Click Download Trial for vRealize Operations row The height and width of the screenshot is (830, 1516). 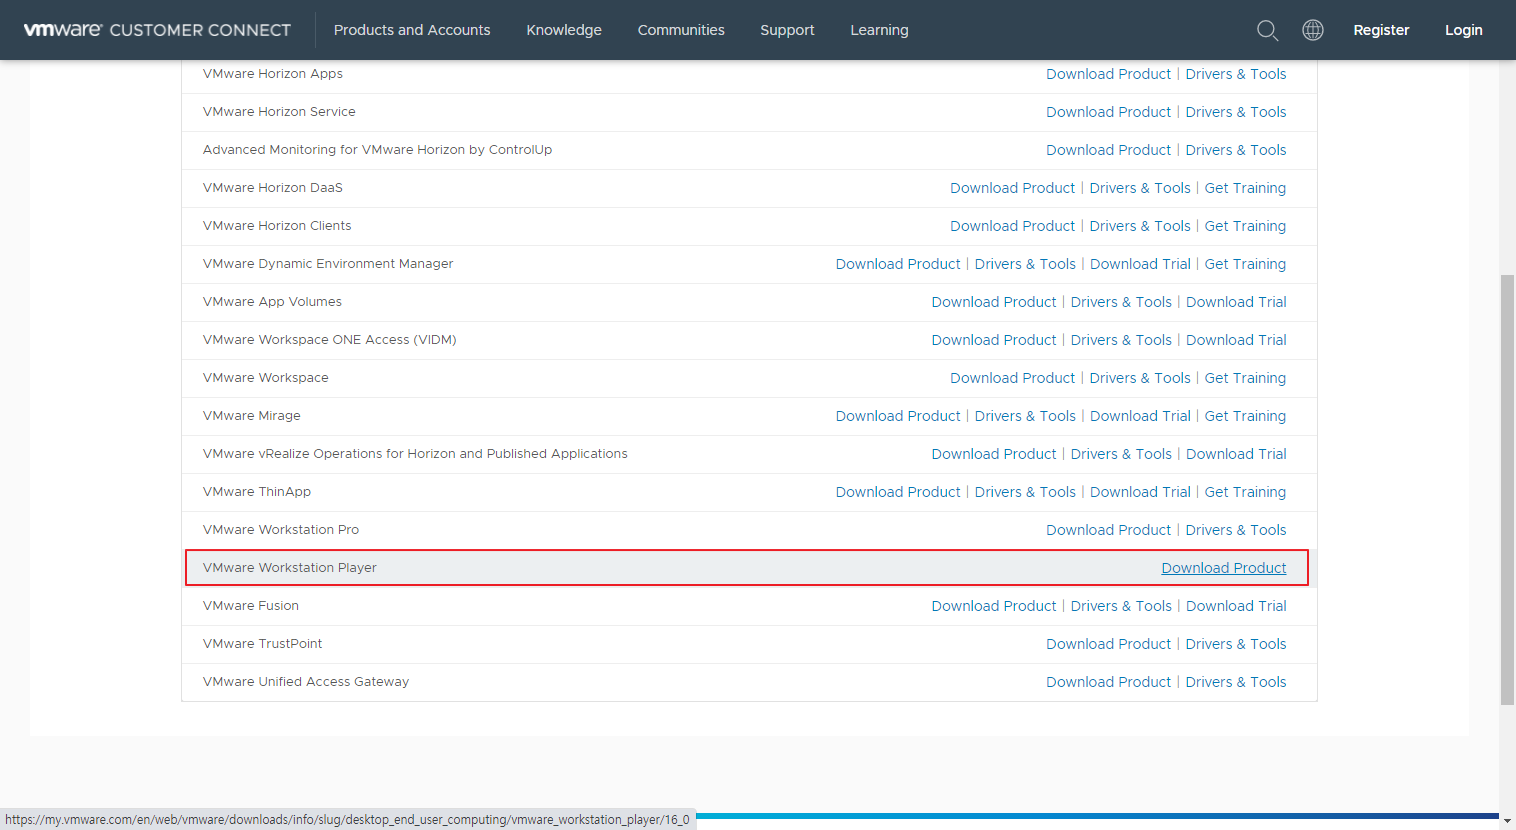coord(1236,454)
